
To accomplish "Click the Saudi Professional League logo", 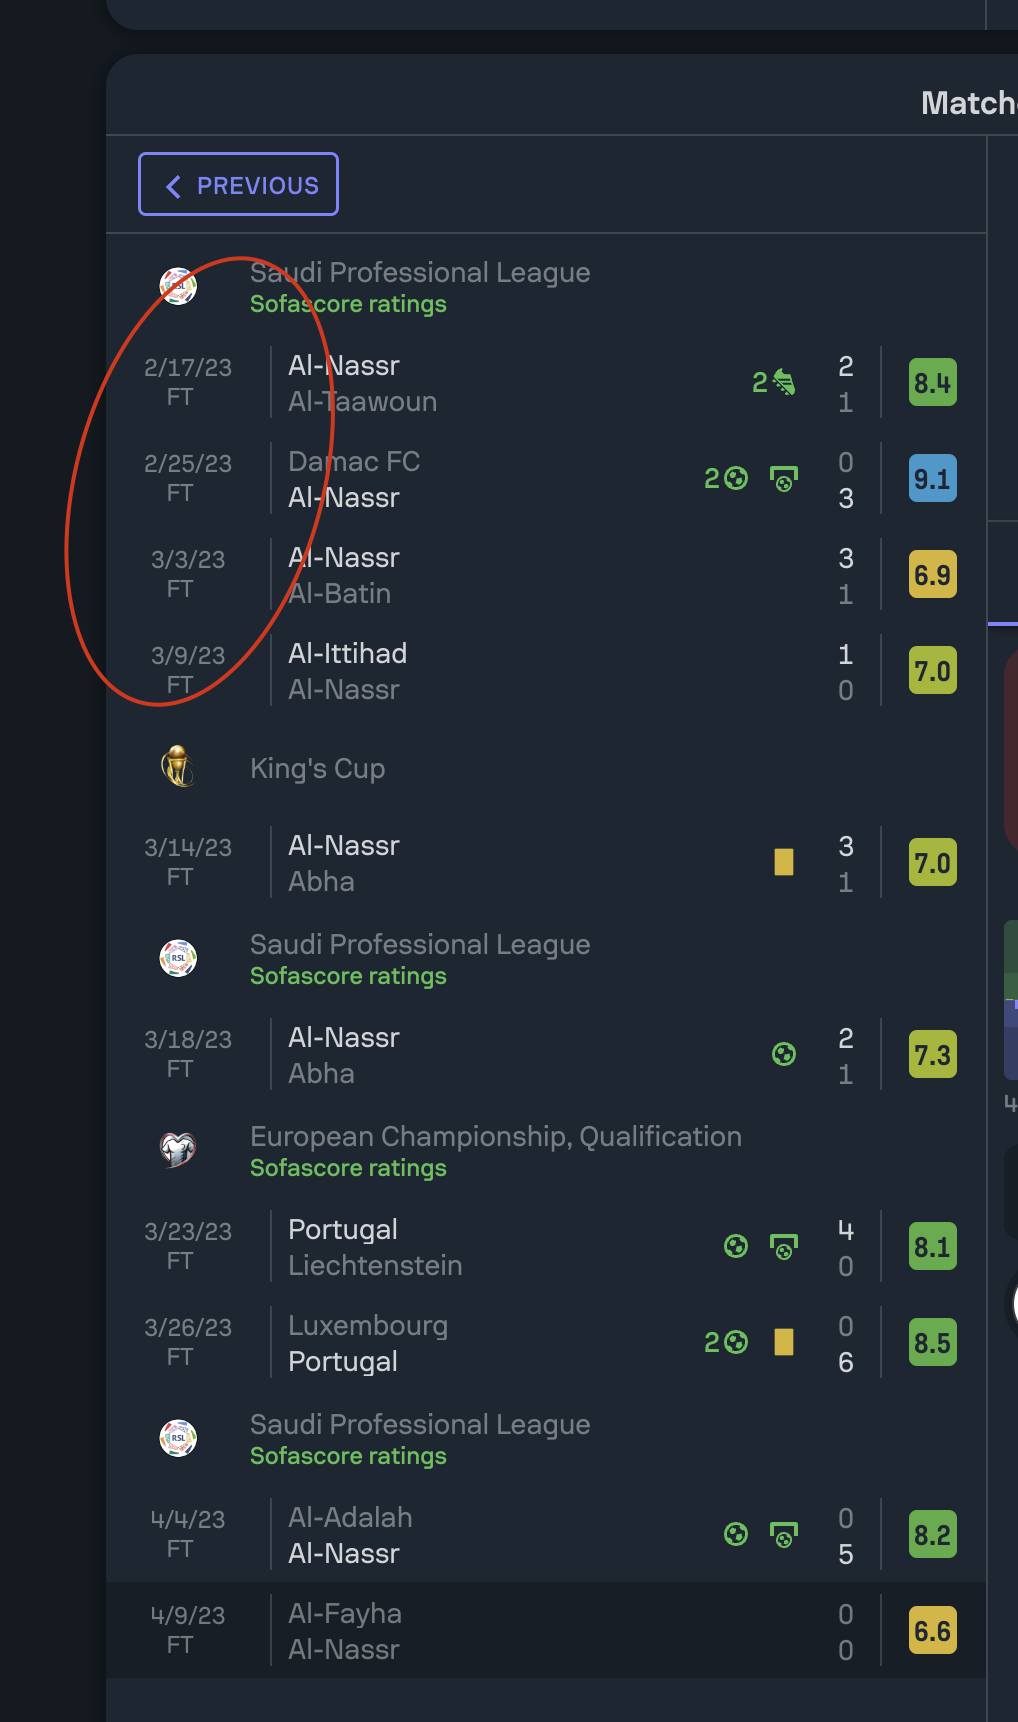I will coord(177,284).
